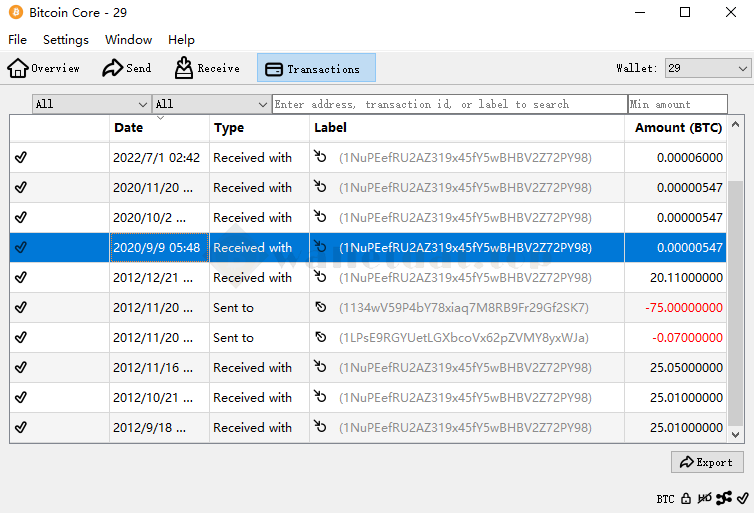Open the Help menu
The width and height of the screenshot is (754, 513).
(x=181, y=40)
